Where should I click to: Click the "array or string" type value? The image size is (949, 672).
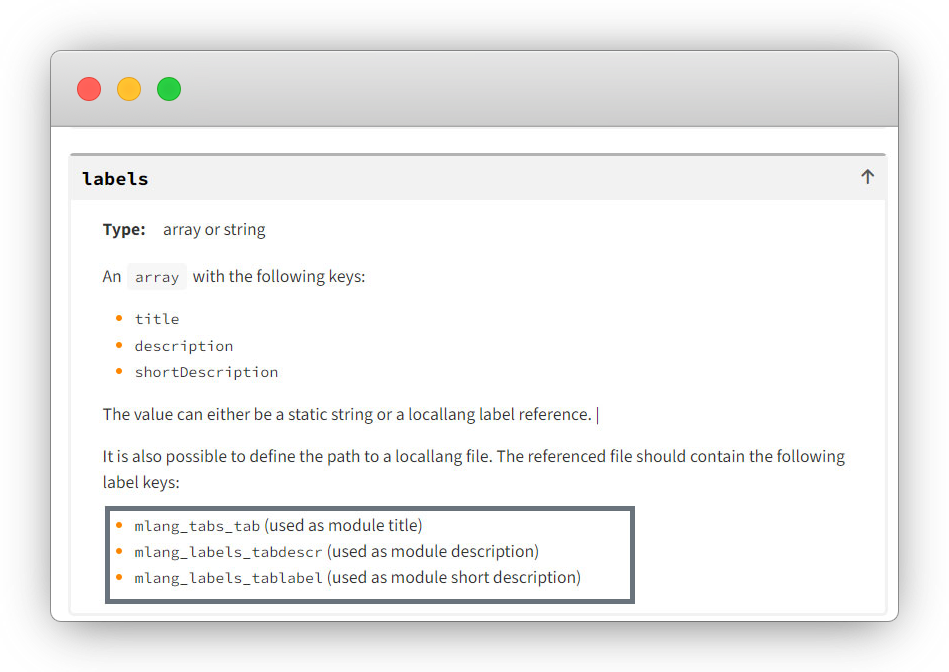(214, 230)
